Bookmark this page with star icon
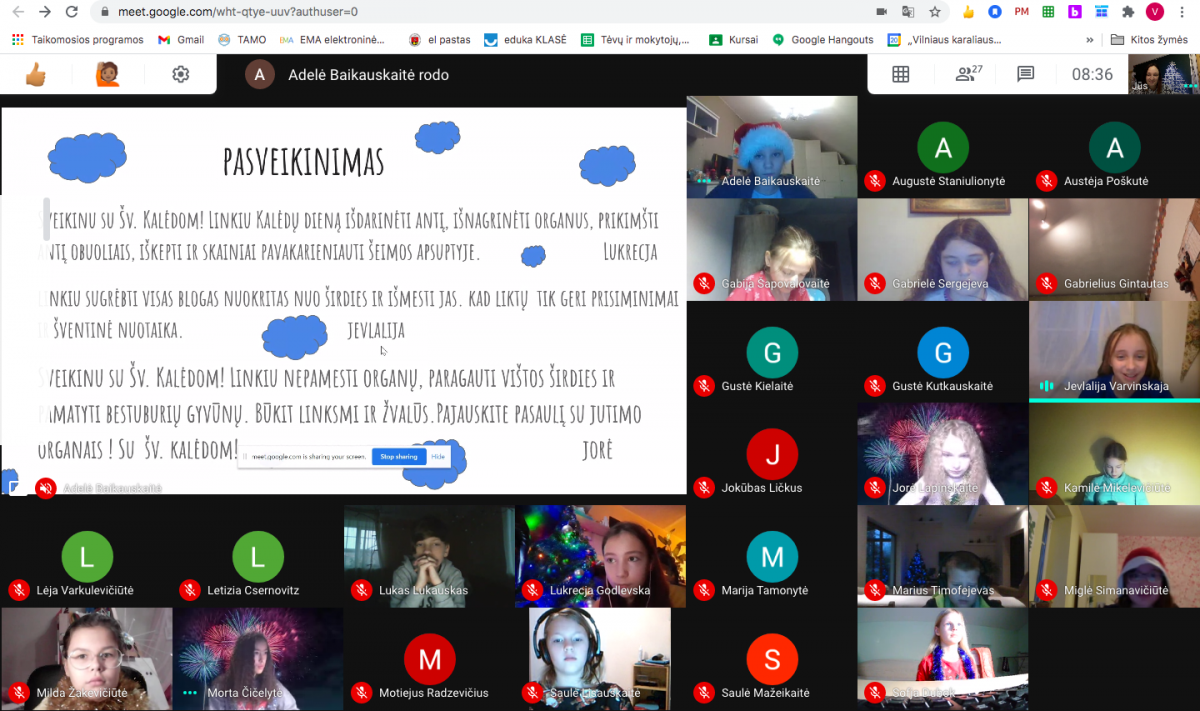The image size is (1200, 711). [x=935, y=12]
